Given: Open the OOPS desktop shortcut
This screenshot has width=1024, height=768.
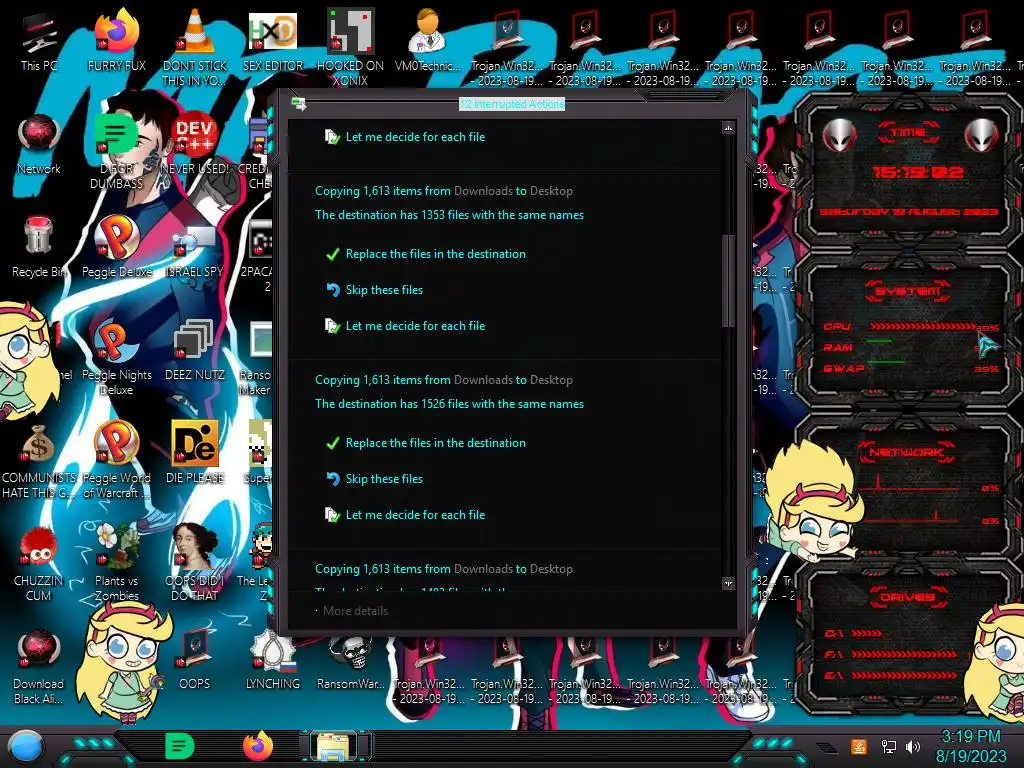Looking at the screenshot, I should click(195, 660).
